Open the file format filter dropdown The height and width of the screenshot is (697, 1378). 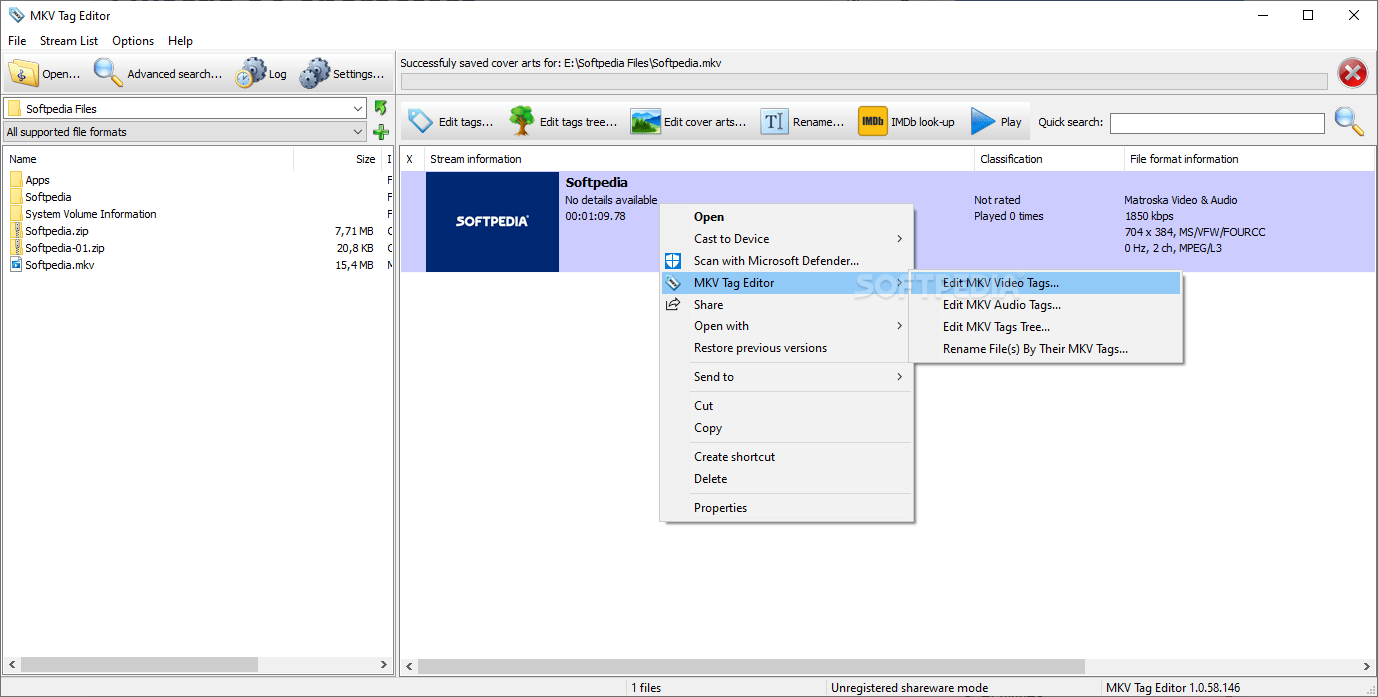(359, 131)
